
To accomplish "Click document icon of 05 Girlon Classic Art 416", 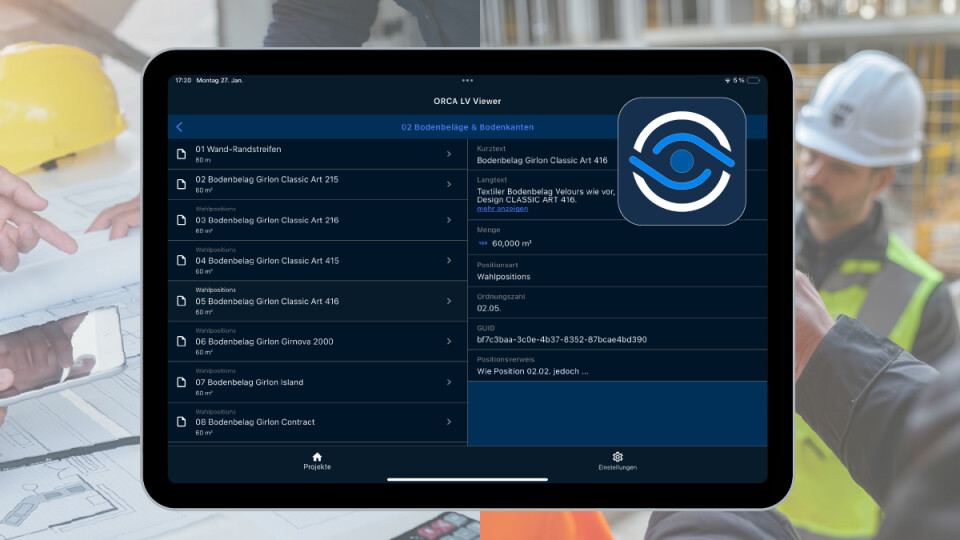I will (x=181, y=301).
